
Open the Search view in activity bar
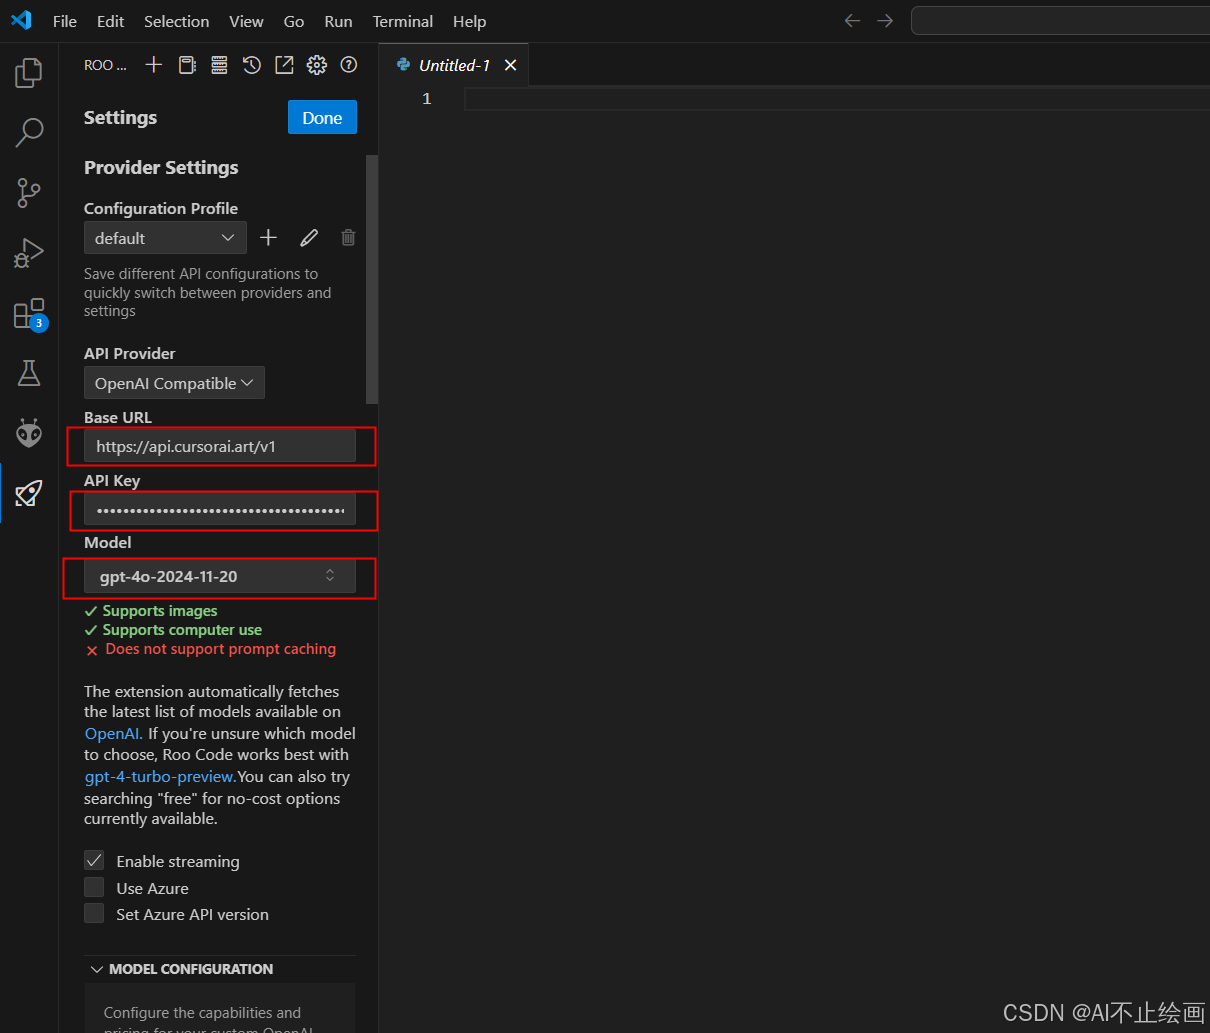coord(29,132)
